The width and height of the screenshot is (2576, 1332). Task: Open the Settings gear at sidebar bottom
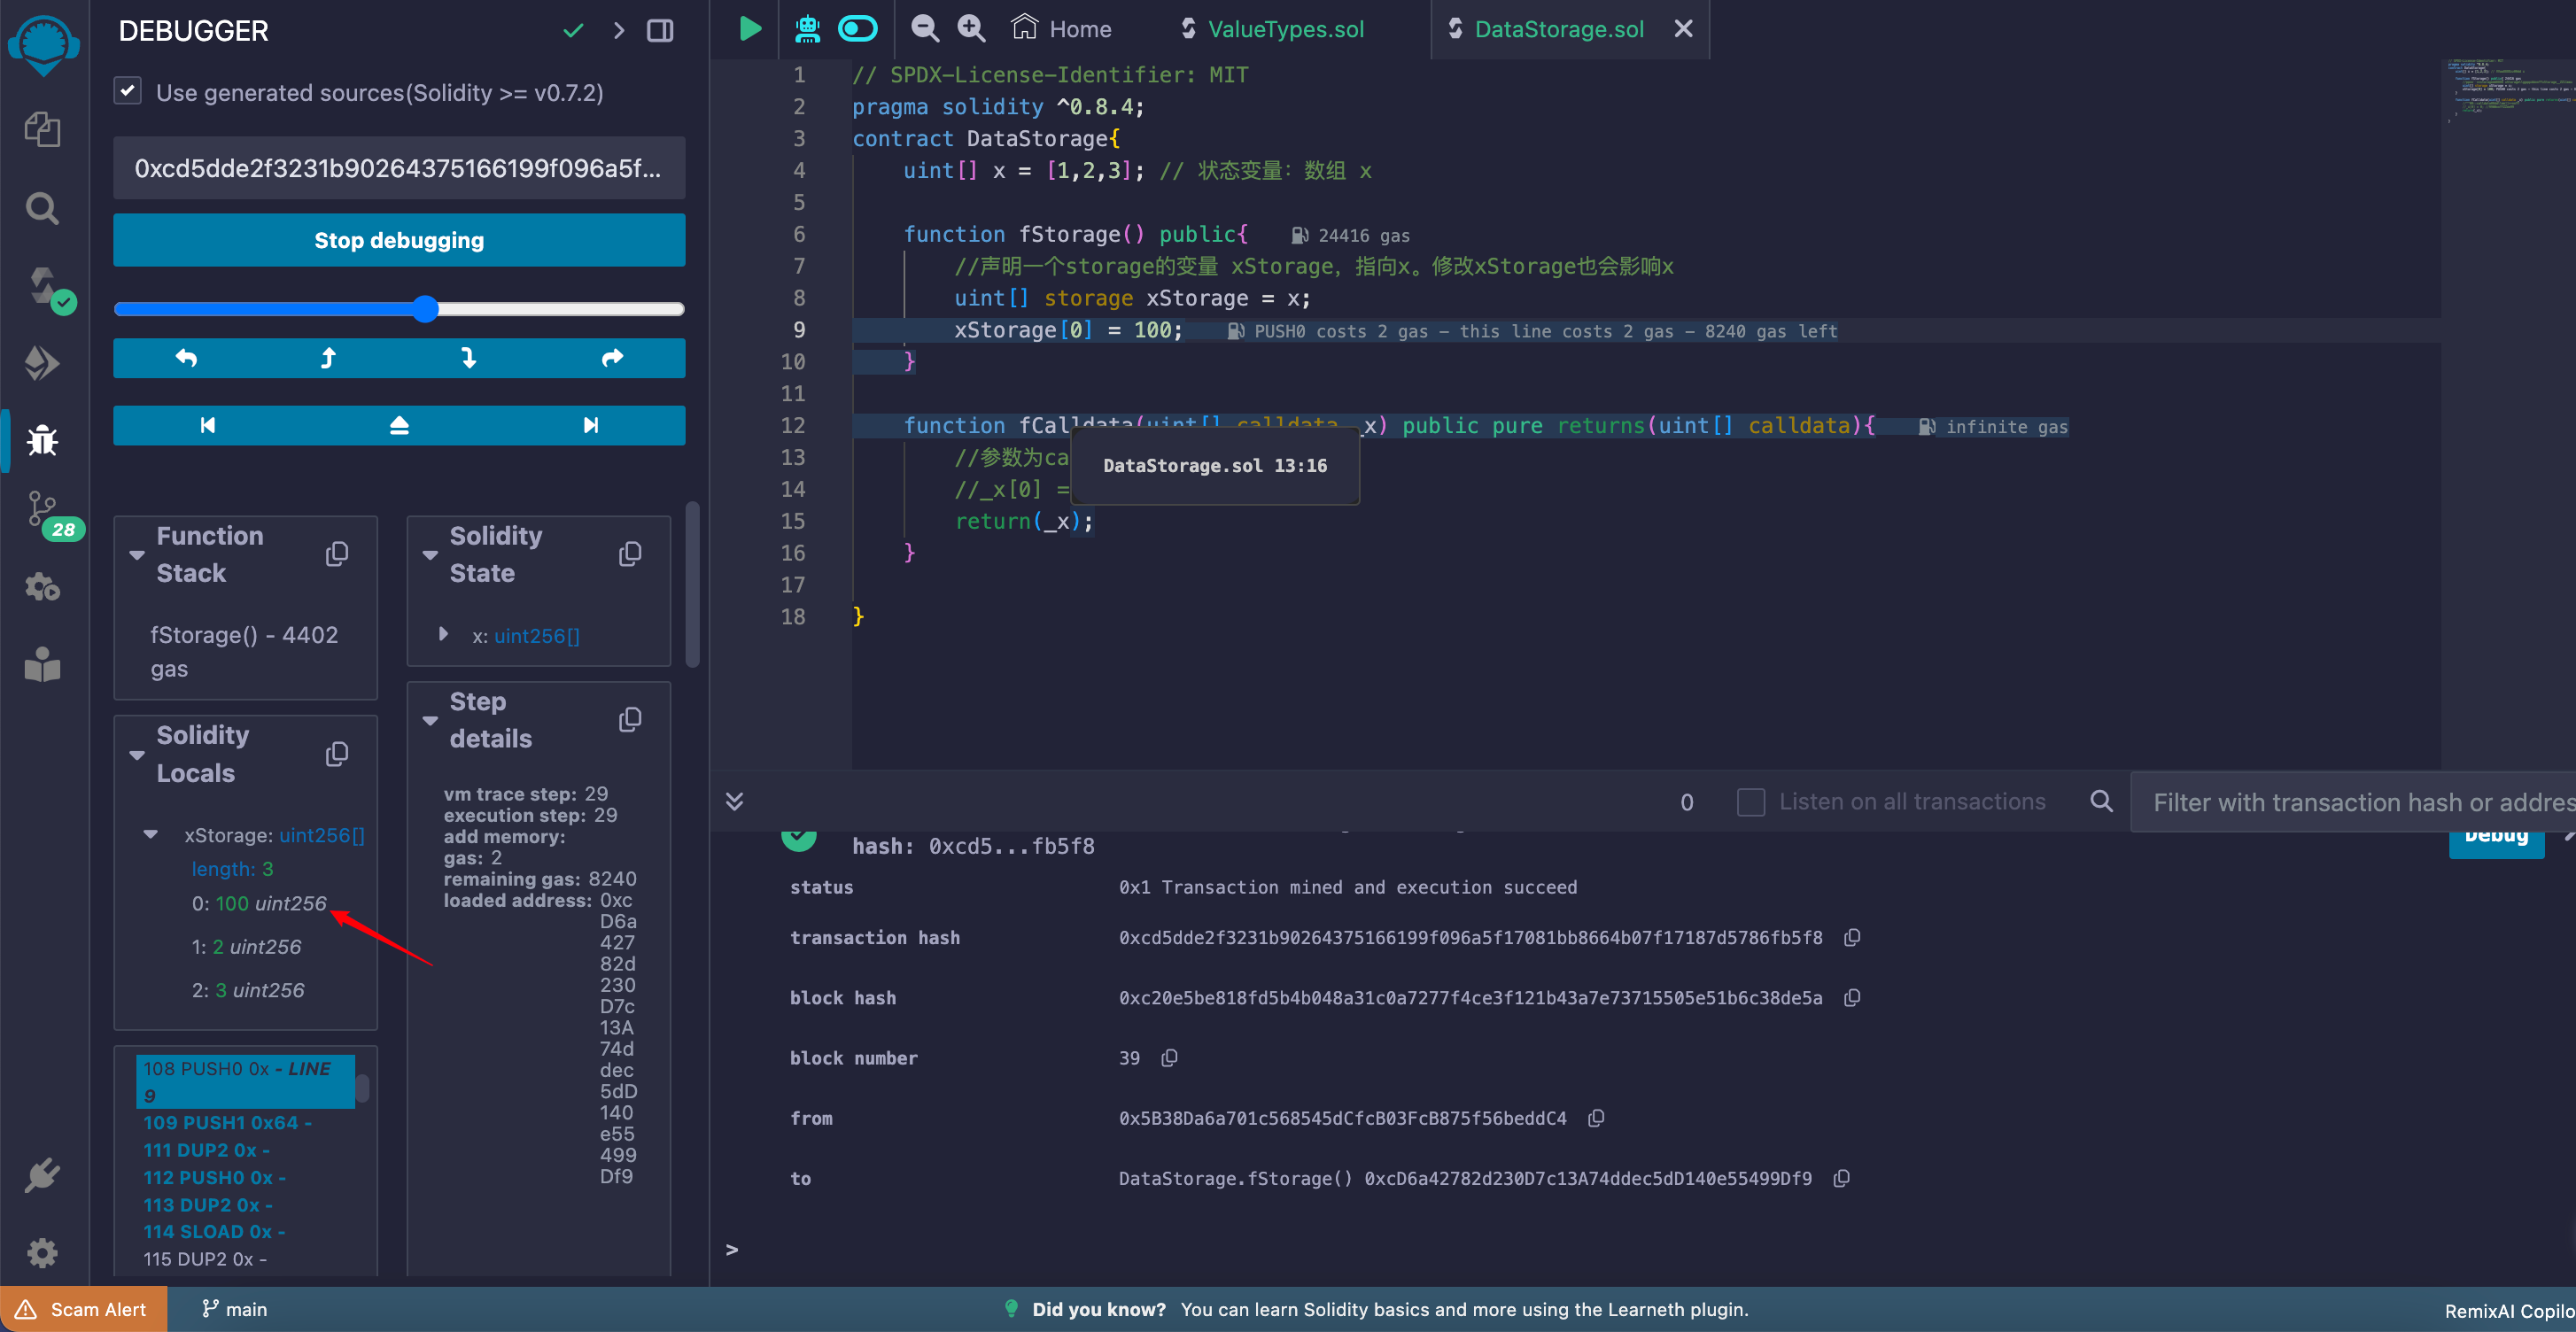42,1253
